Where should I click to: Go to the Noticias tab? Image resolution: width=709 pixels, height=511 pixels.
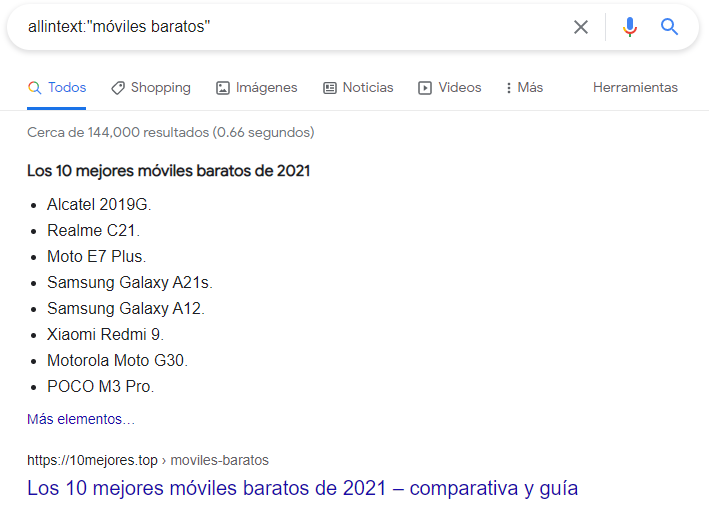click(358, 88)
